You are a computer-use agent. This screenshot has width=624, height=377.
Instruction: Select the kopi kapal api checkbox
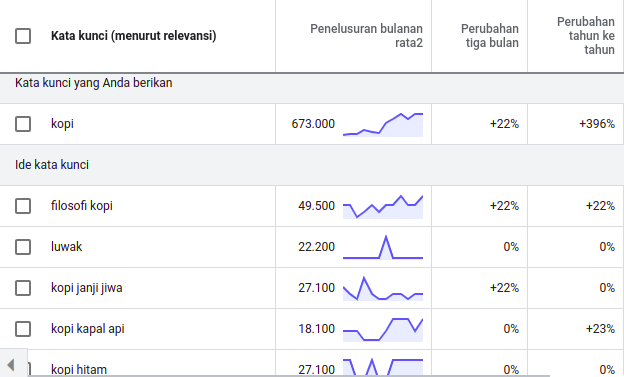(23, 329)
